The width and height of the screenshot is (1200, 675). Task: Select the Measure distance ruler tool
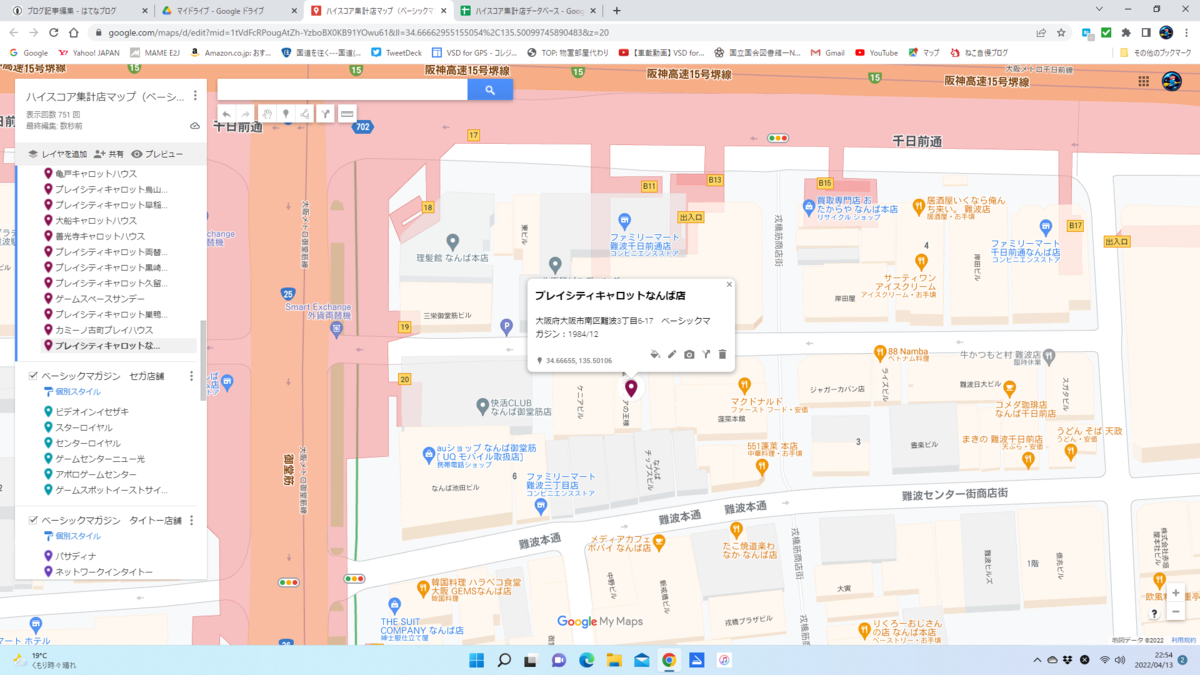346,114
